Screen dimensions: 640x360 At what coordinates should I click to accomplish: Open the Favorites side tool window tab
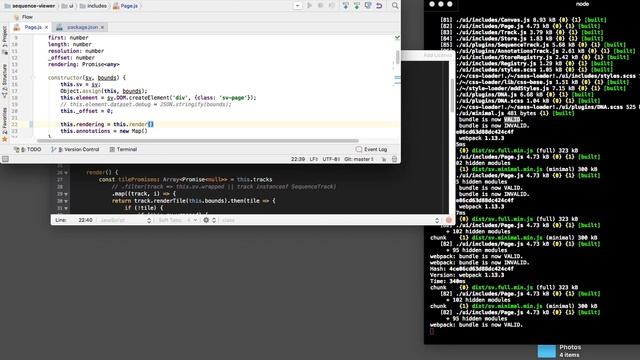coord(5,124)
